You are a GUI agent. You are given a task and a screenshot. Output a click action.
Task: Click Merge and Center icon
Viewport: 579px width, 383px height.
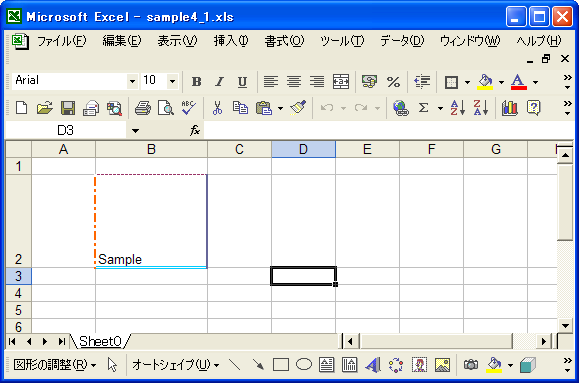tap(340, 82)
